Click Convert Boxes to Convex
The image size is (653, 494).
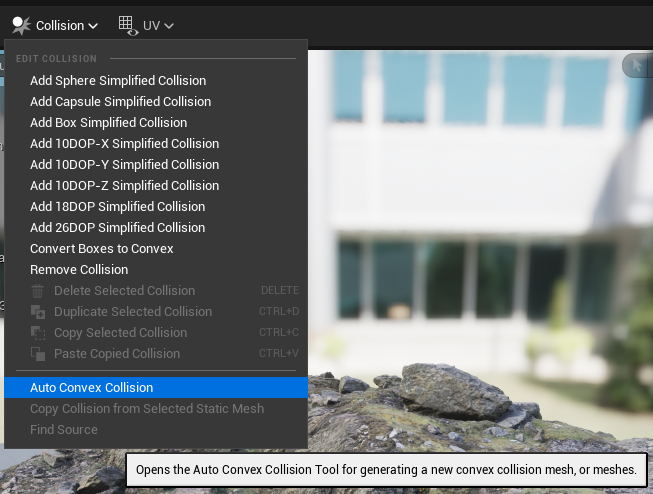pos(156,249)
